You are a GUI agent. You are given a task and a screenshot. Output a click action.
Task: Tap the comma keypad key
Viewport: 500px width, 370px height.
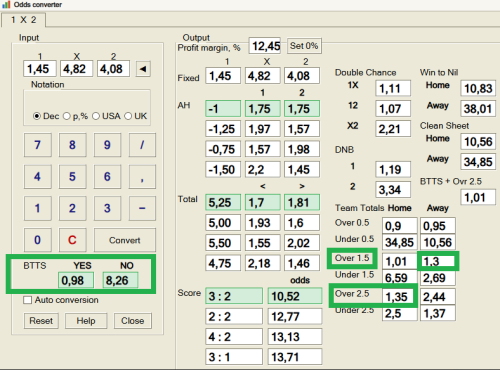pos(142,177)
